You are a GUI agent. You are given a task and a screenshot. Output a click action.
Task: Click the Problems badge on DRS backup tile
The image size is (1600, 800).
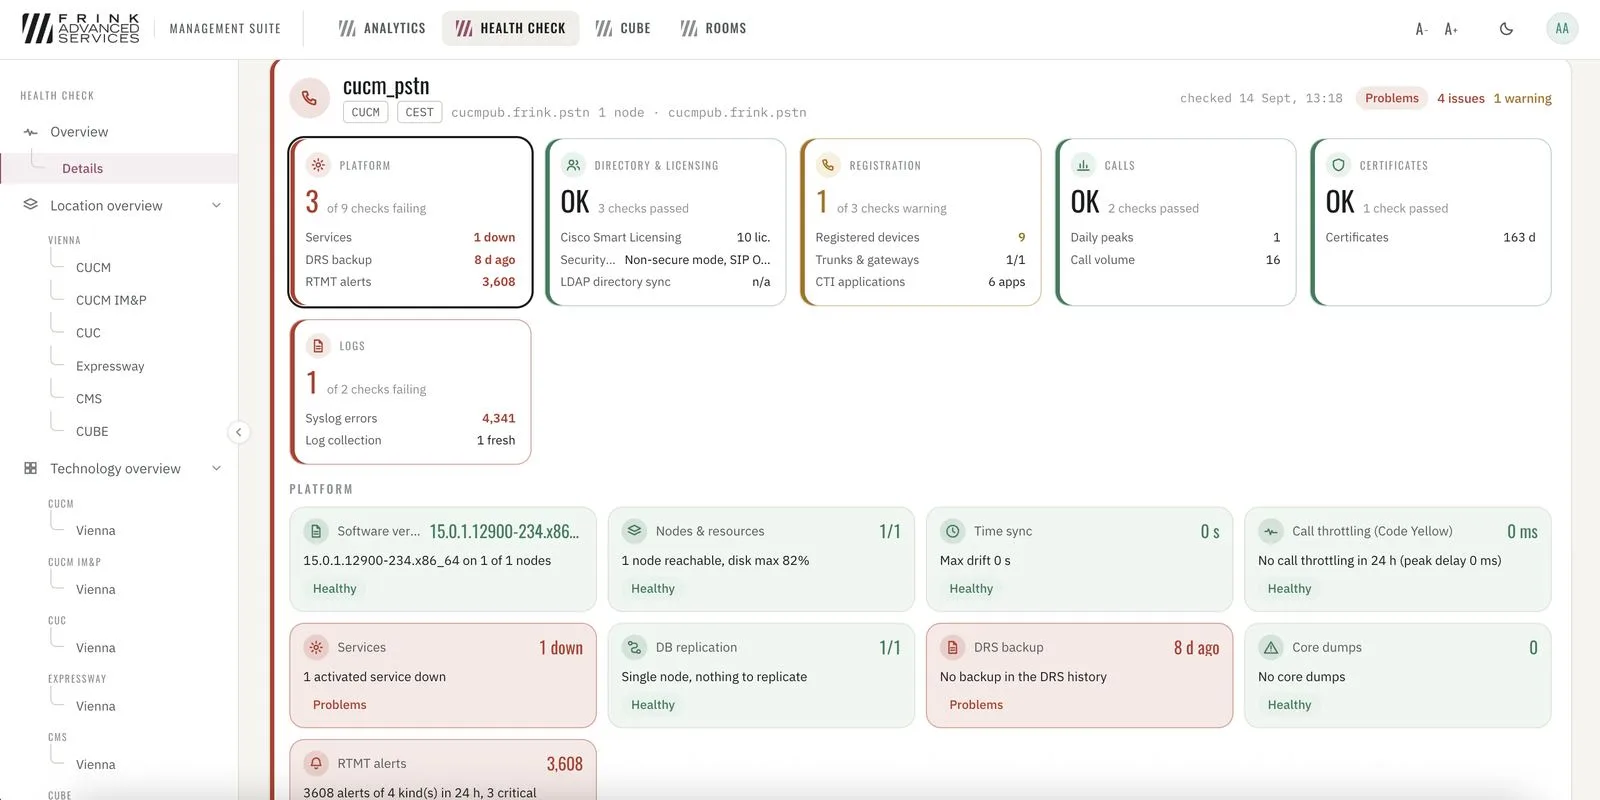(976, 705)
